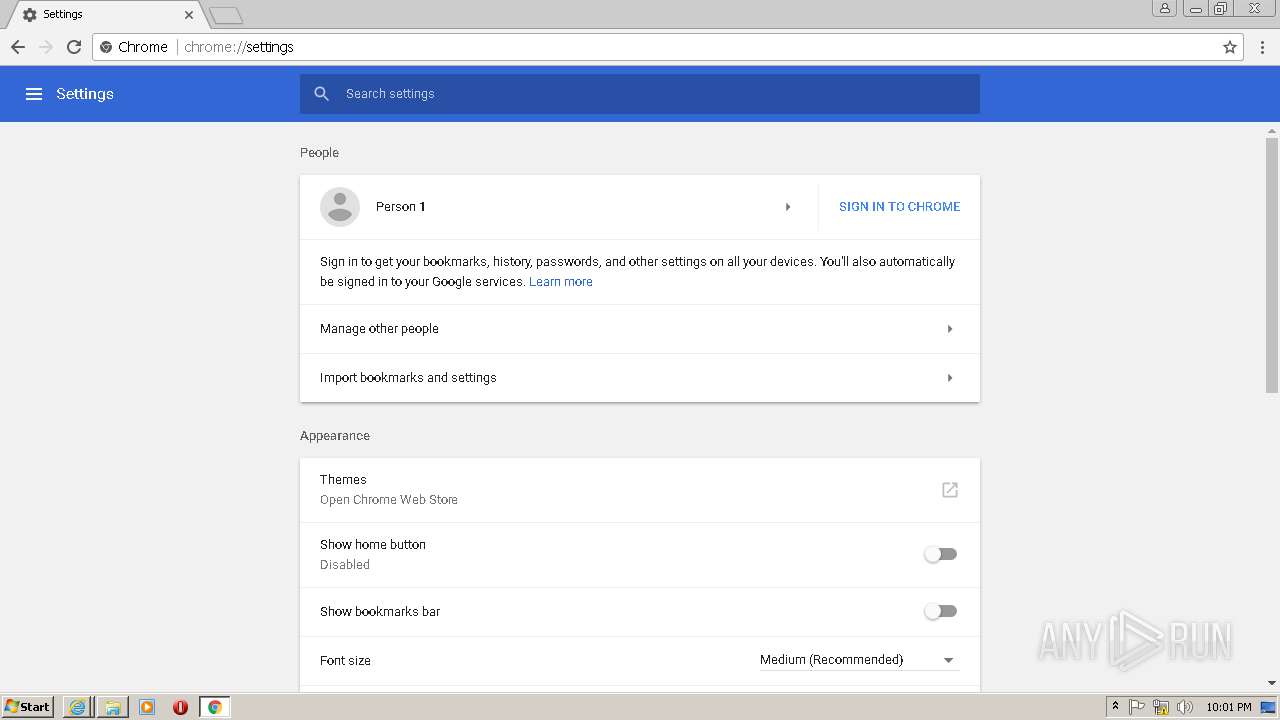The width and height of the screenshot is (1280, 720).
Task: Click the Settings title in the blue header
Action: point(85,94)
